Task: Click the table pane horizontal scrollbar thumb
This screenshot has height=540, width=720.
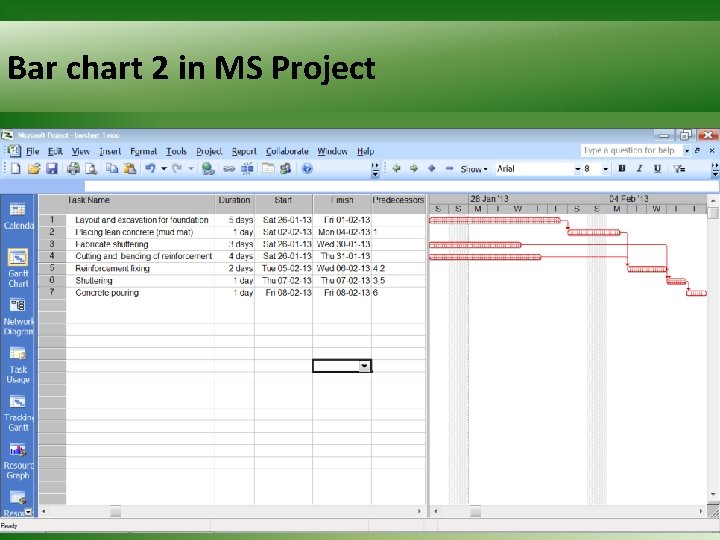Action: (x=115, y=511)
